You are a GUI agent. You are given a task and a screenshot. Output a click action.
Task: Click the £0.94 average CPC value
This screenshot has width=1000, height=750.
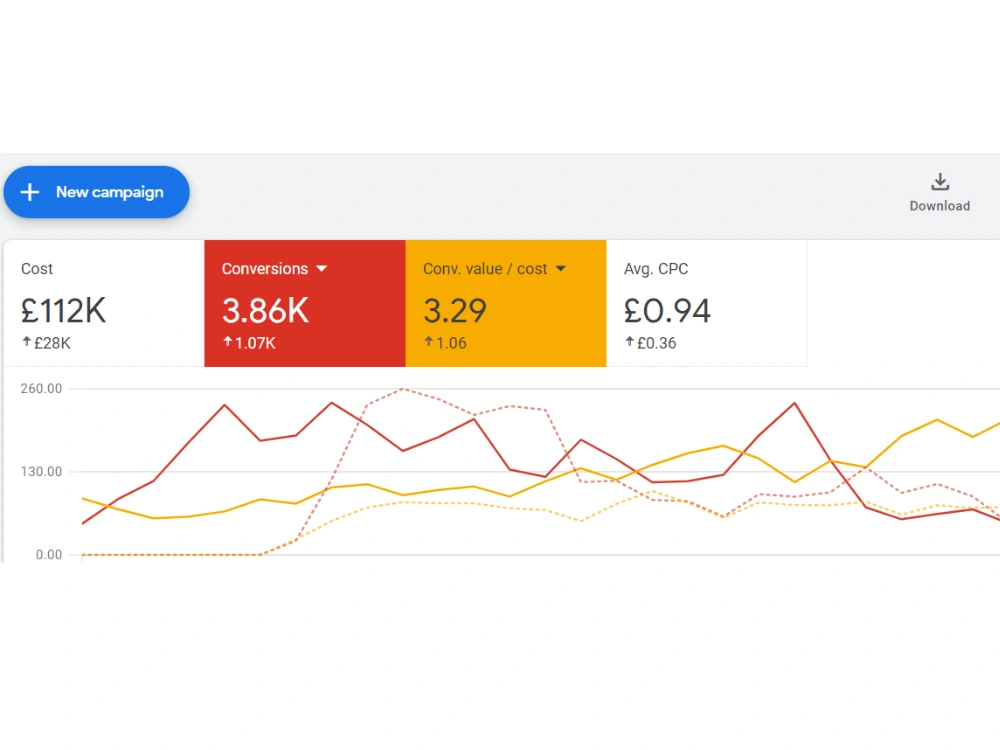(x=667, y=311)
